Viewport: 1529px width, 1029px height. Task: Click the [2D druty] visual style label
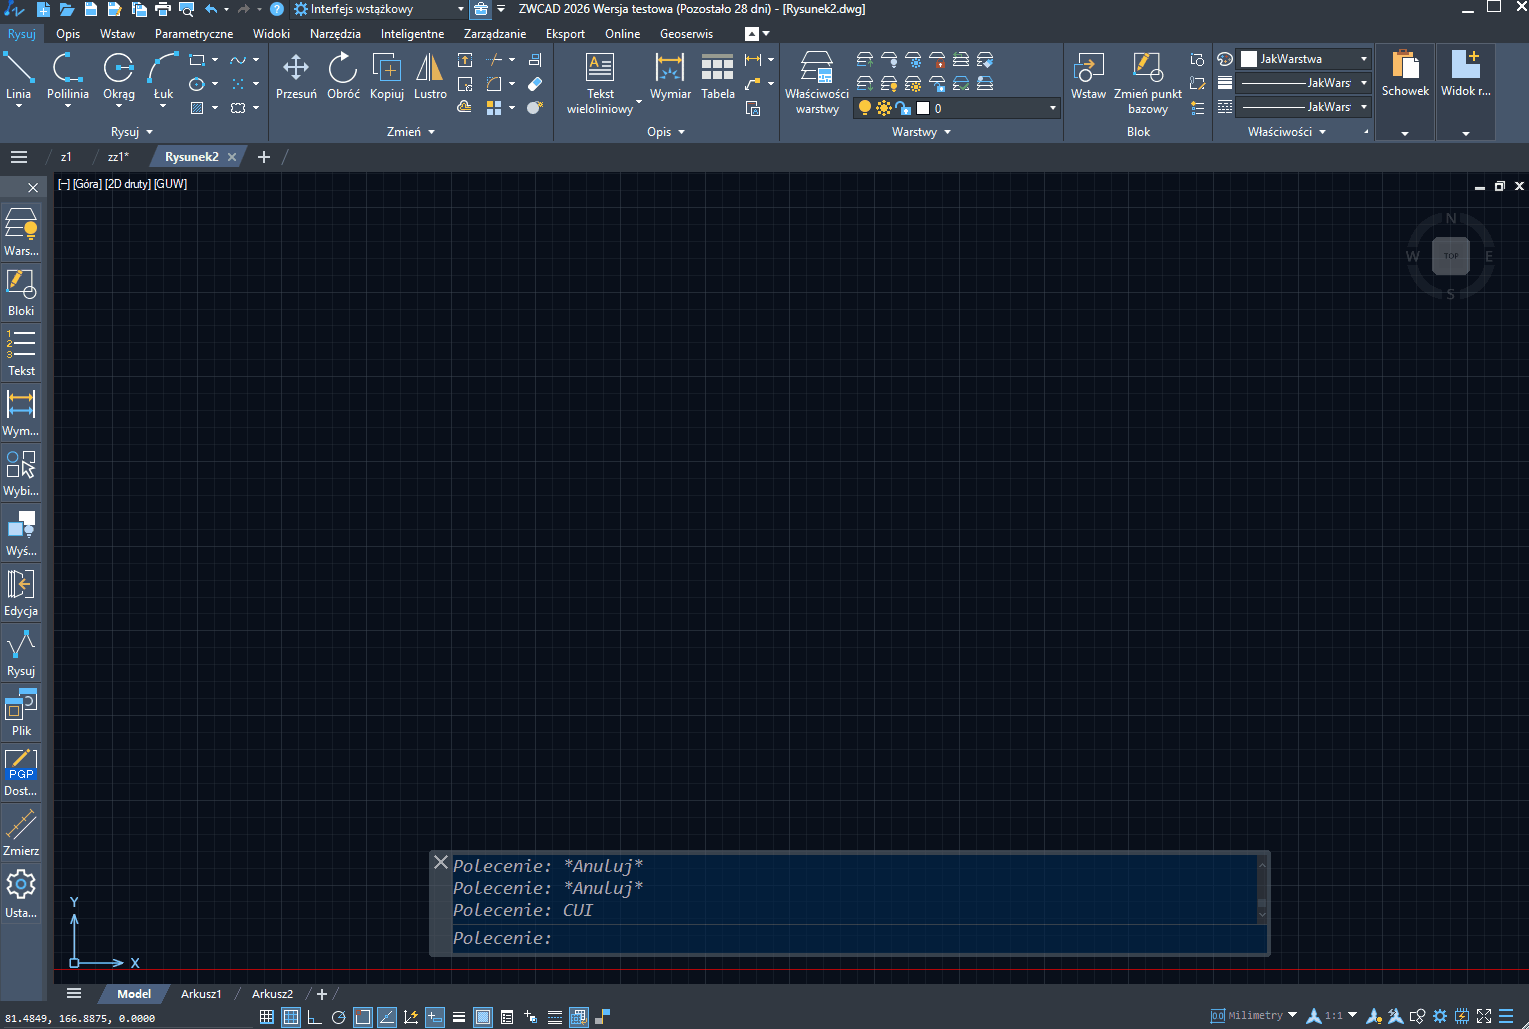tap(128, 184)
